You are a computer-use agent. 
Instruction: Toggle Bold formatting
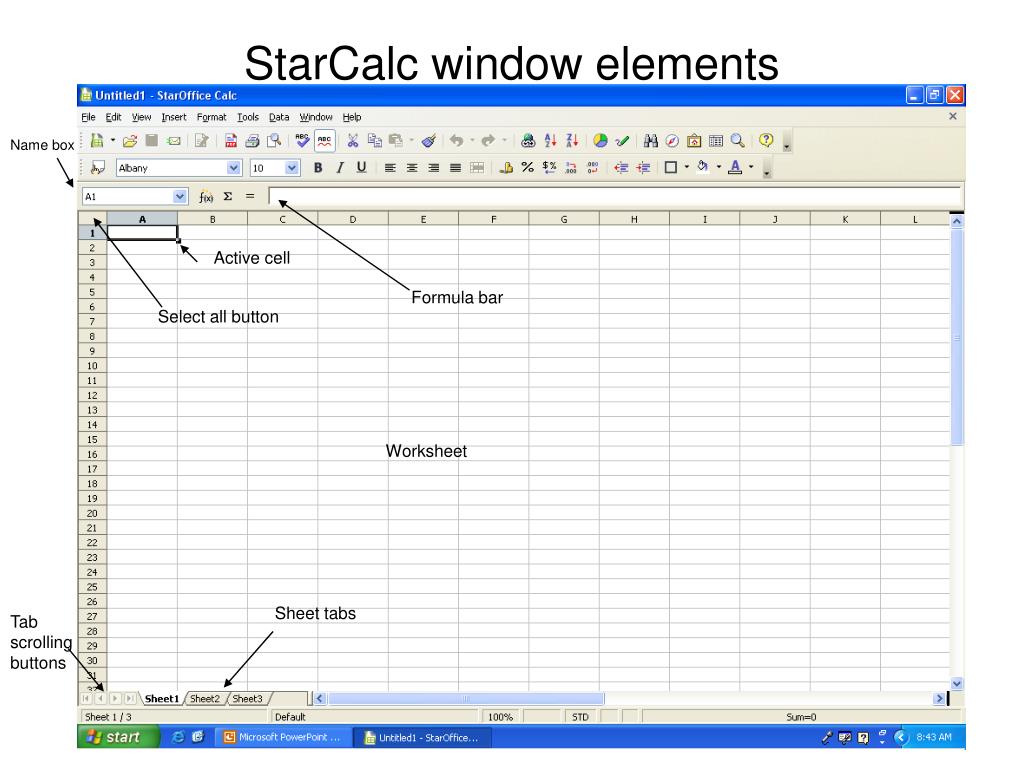click(x=318, y=168)
